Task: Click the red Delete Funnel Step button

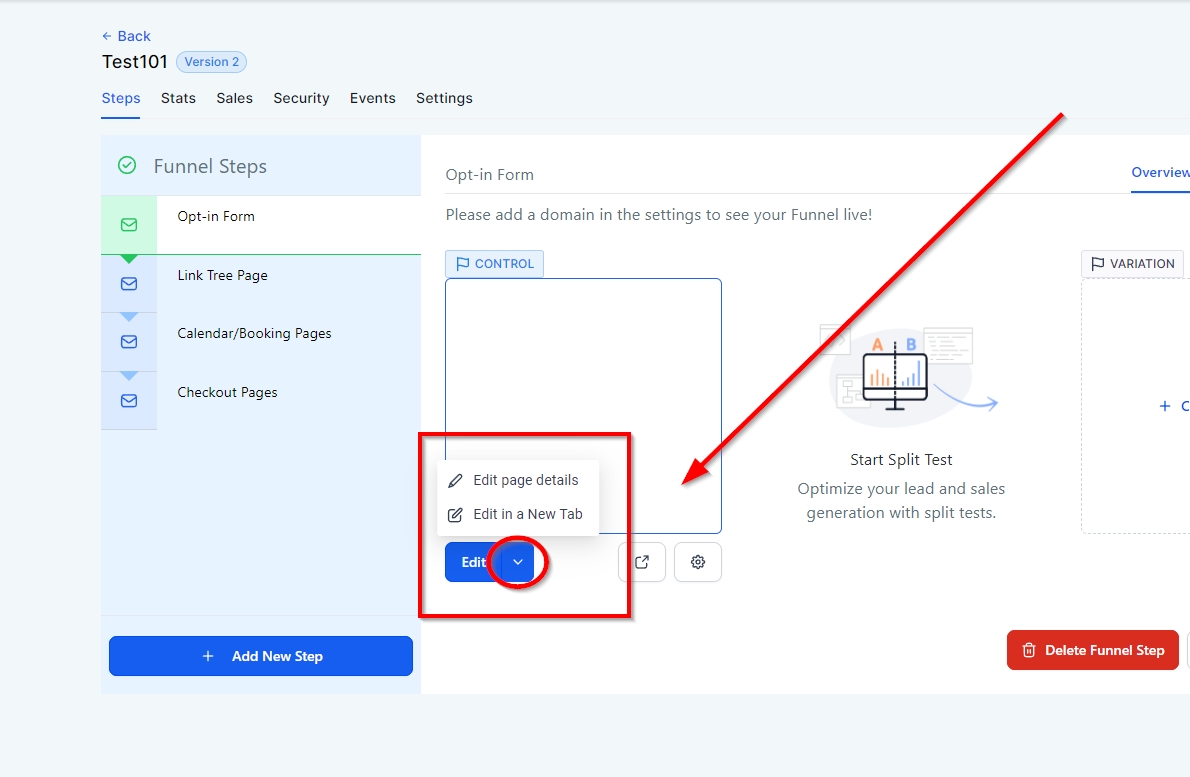Action: tap(1093, 650)
